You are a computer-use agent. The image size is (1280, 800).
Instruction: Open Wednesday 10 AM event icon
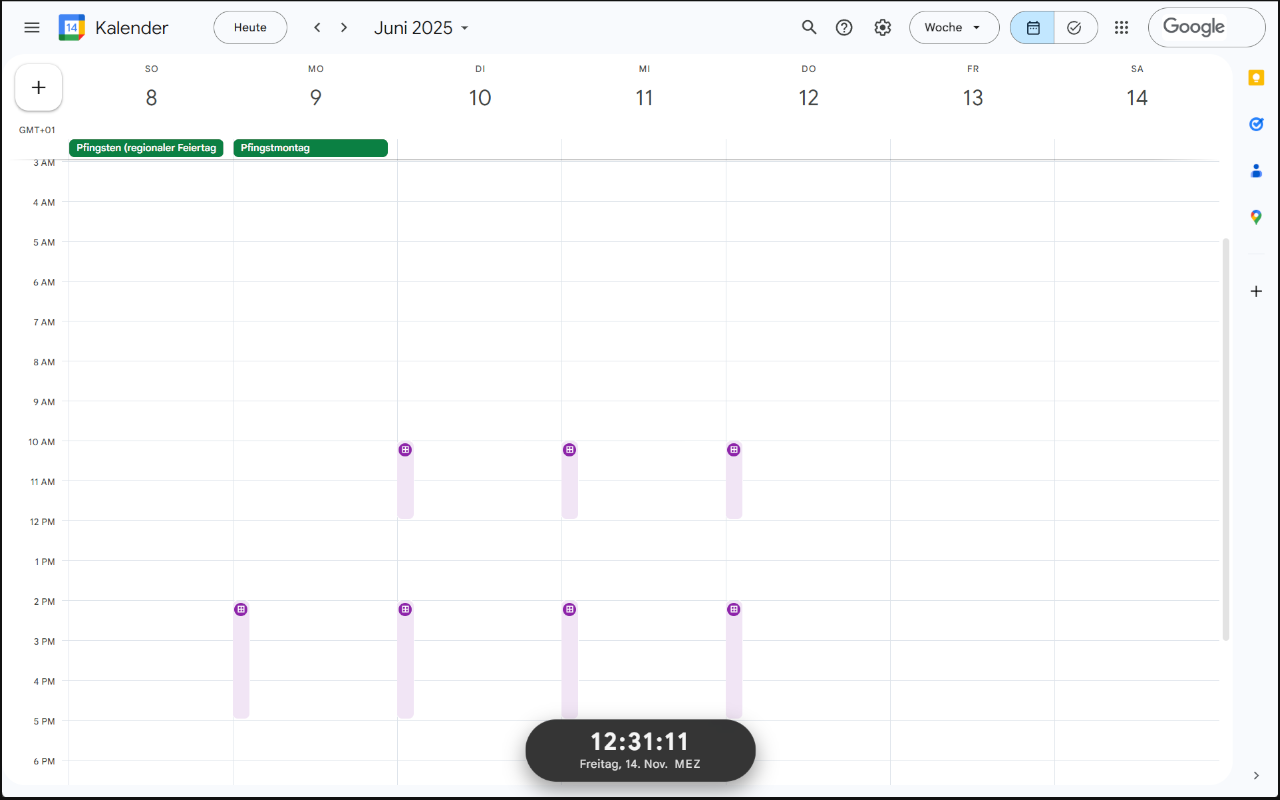coord(569,450)
